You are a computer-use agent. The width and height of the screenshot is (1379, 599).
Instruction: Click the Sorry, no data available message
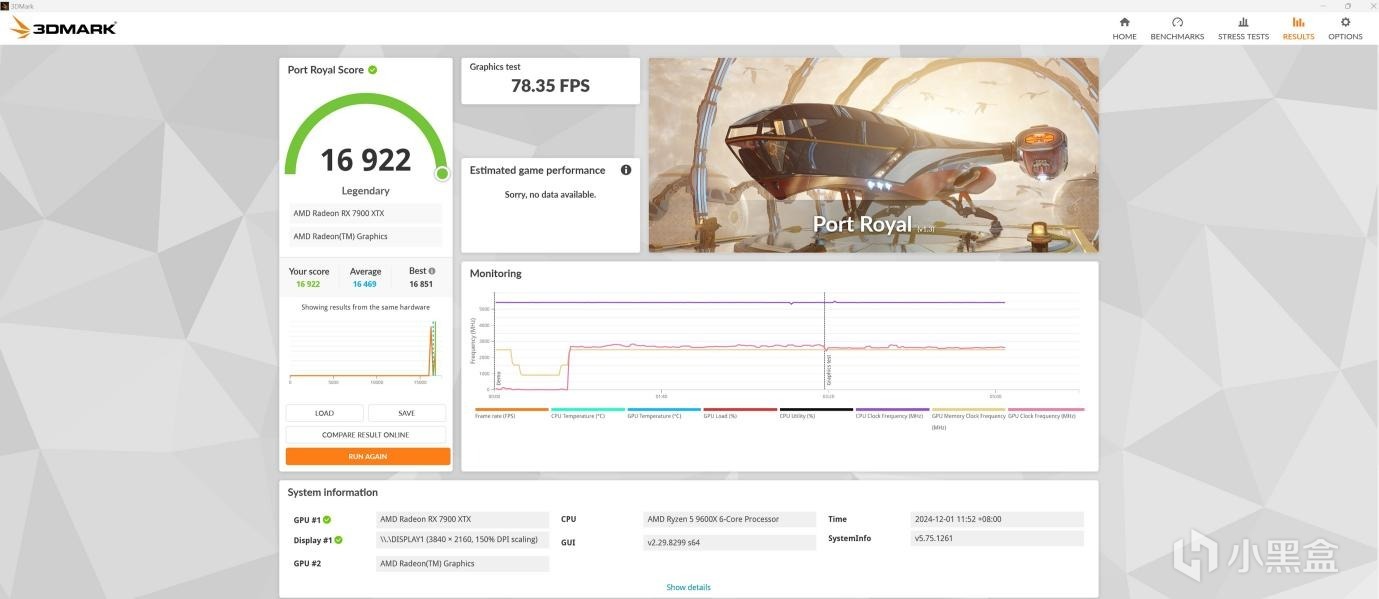pyautogui.click(x=550, y=195)
